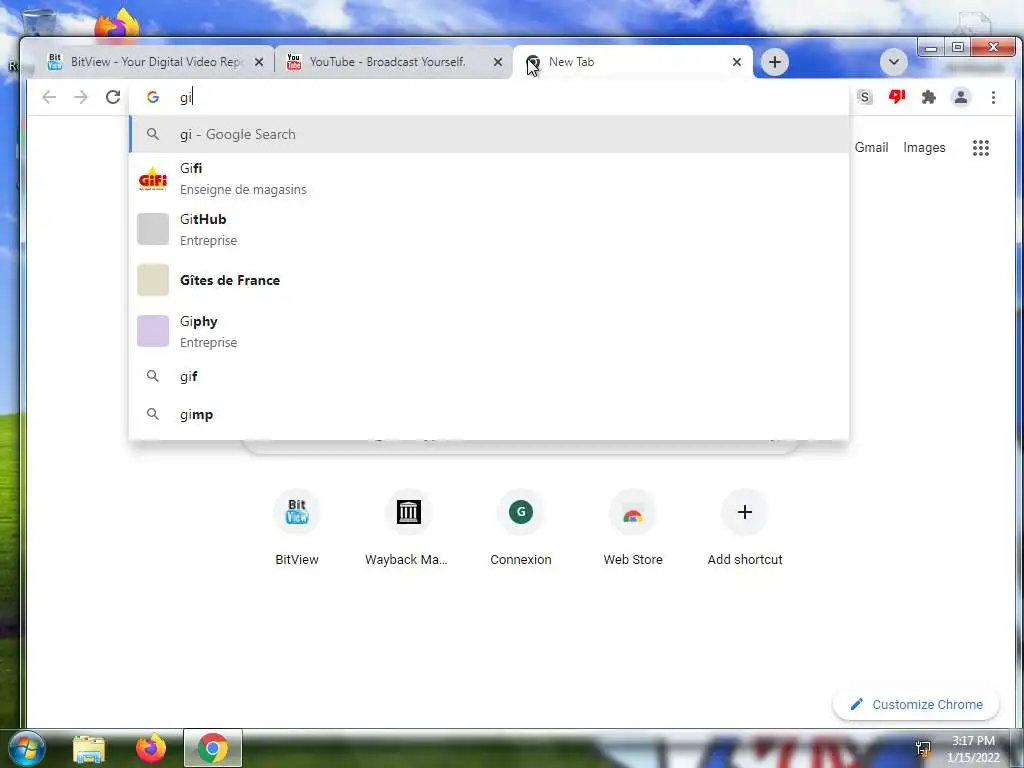Click the Chrome taskbar icon
This screenshot has width=1024, height=768.
213,748
